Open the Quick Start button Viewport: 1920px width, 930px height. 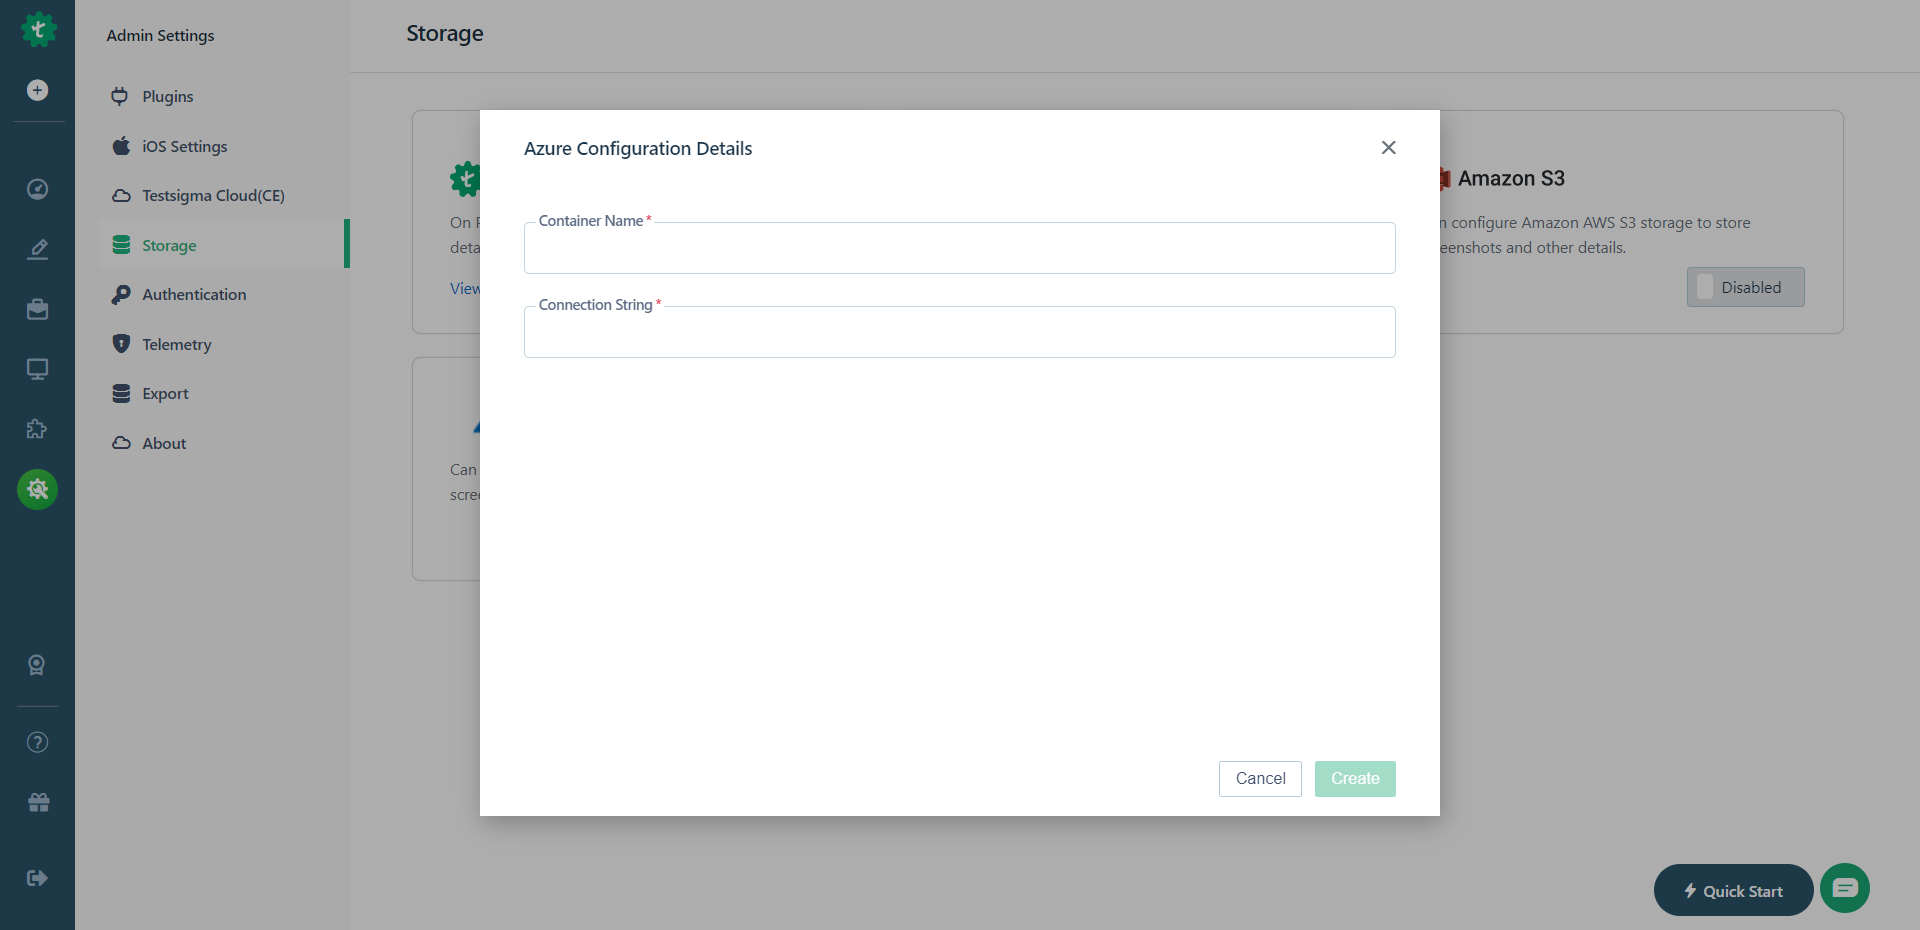tap(1733, 890)
